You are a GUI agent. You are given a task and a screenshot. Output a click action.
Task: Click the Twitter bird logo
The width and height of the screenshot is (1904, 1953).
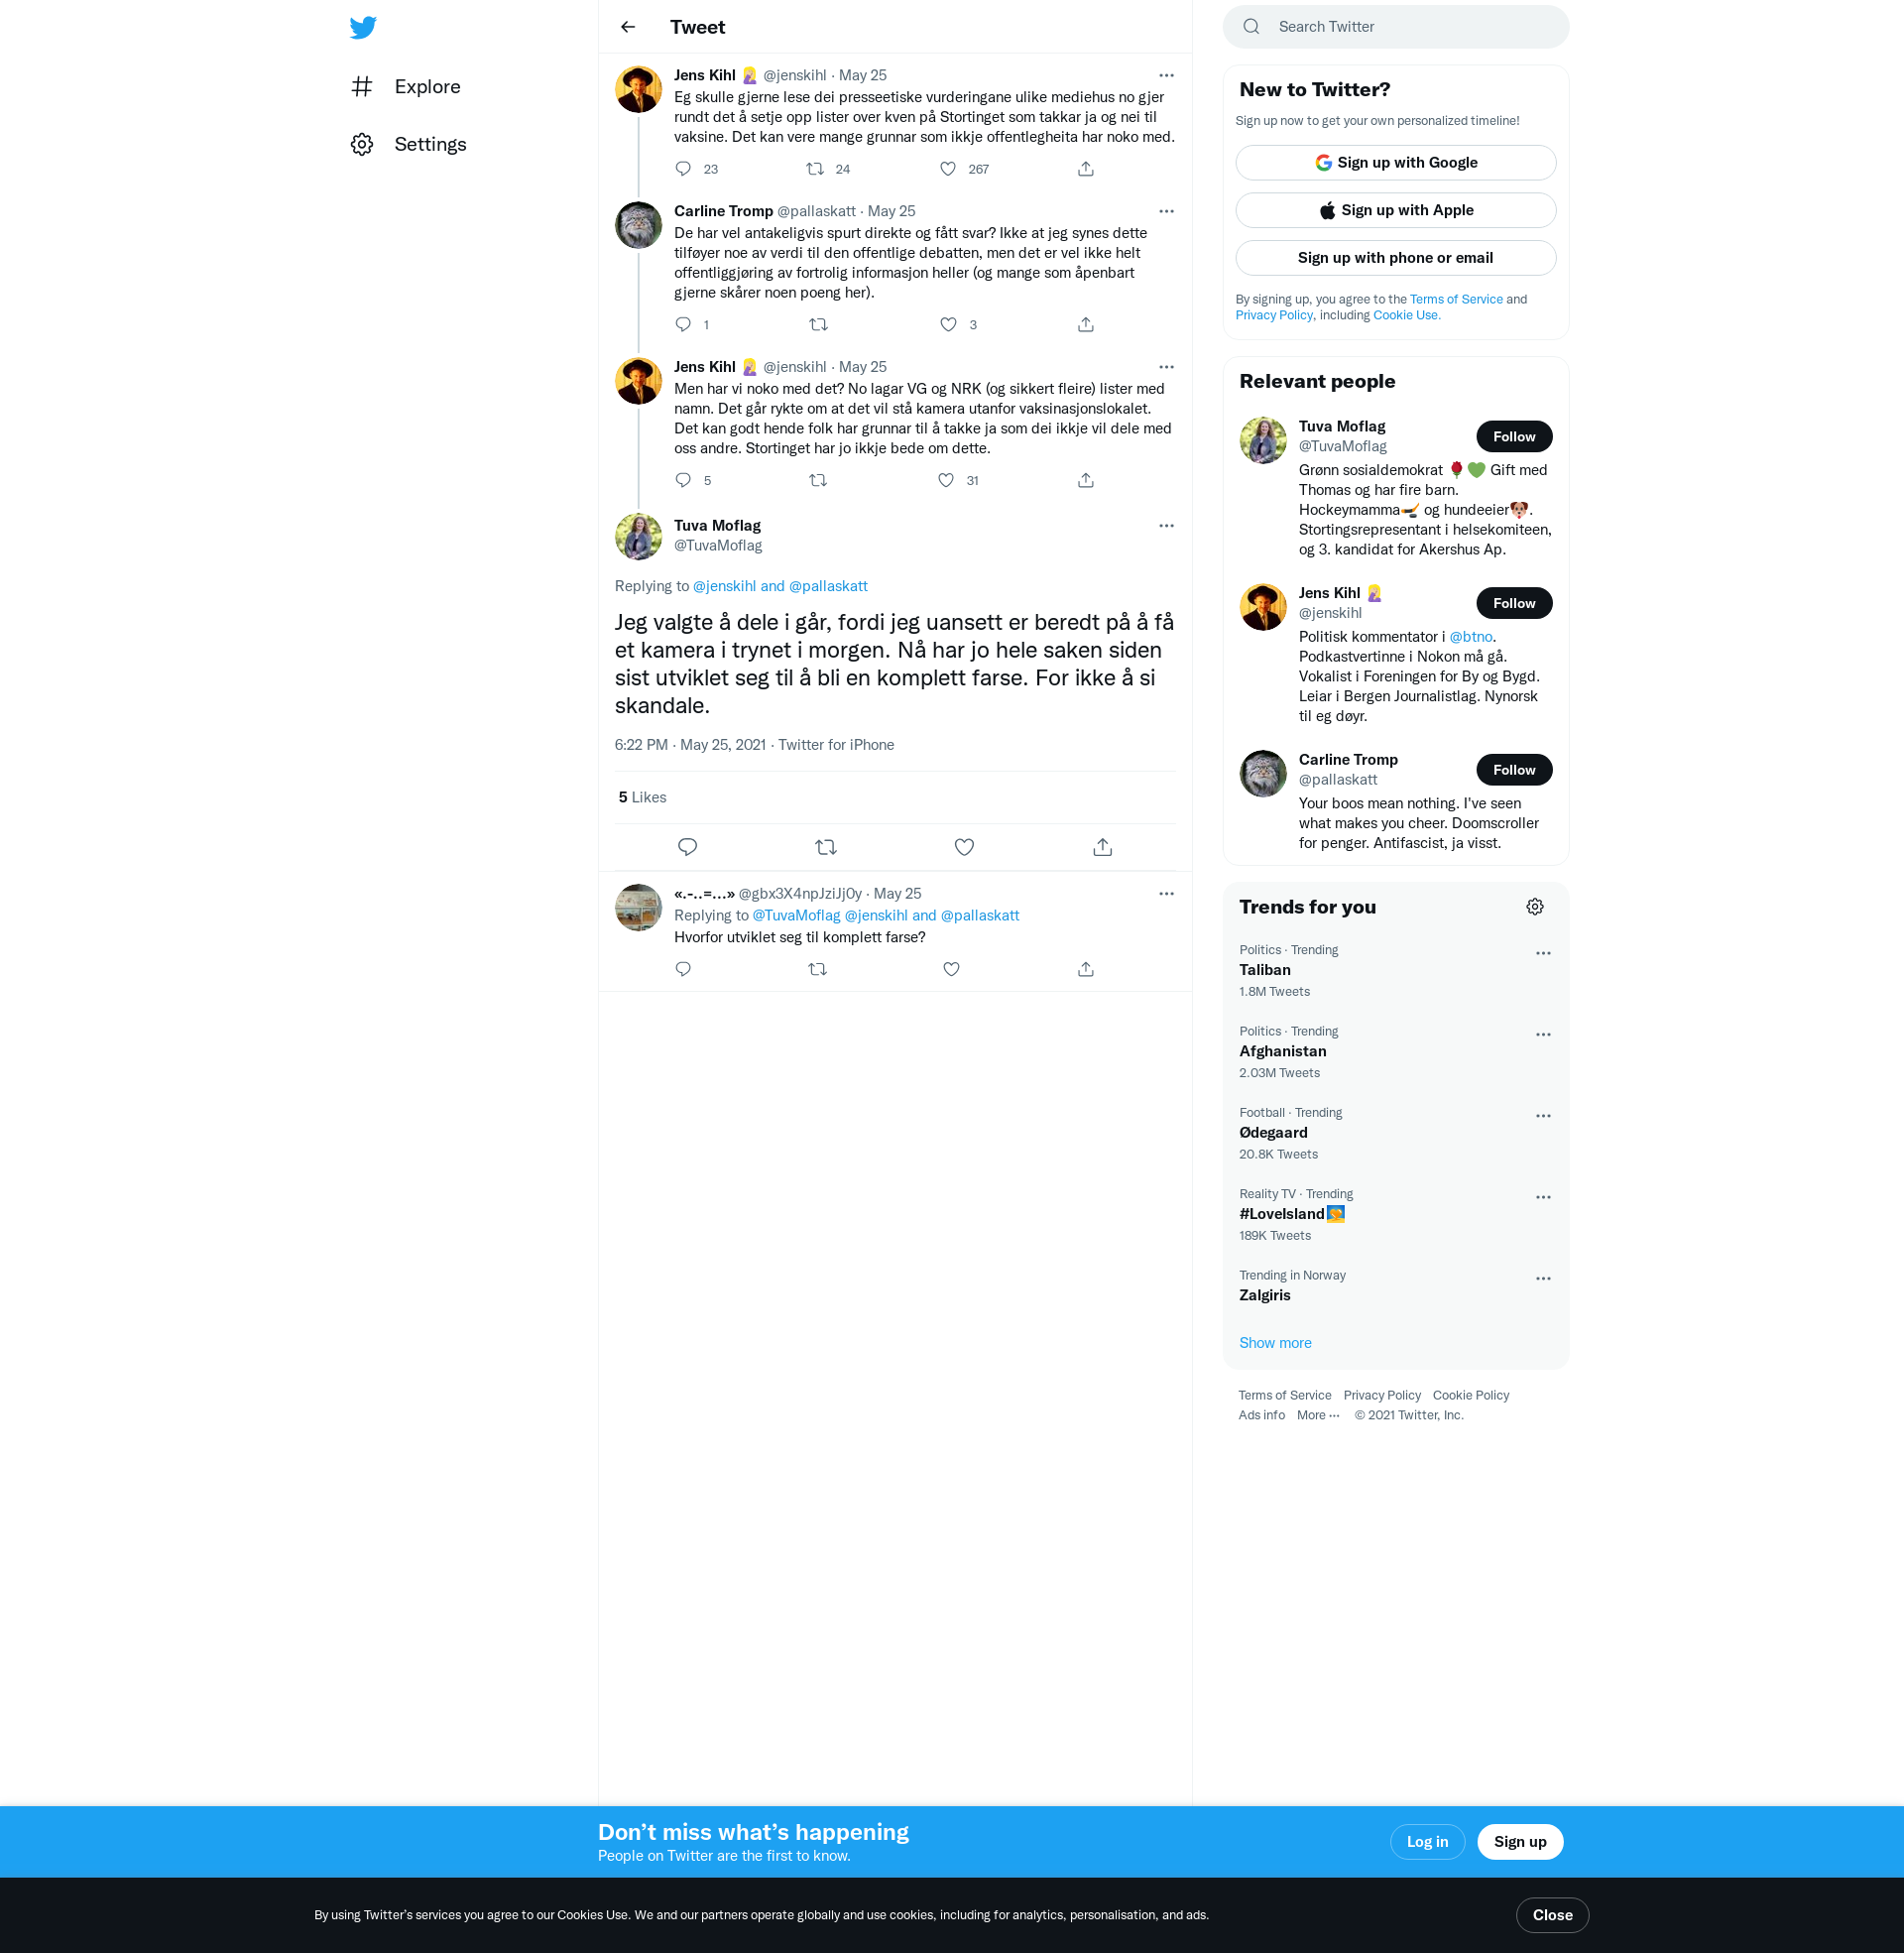[363, 27]
